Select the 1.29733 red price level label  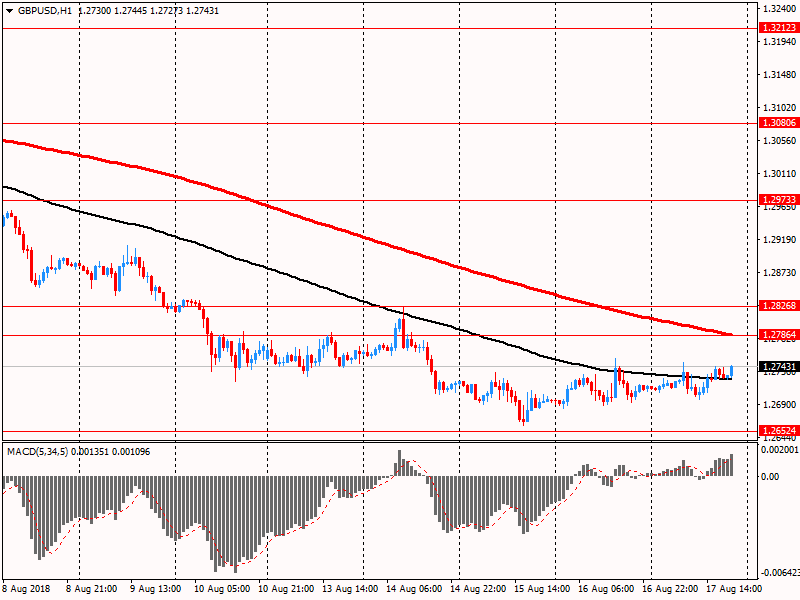tap(779, 200)
